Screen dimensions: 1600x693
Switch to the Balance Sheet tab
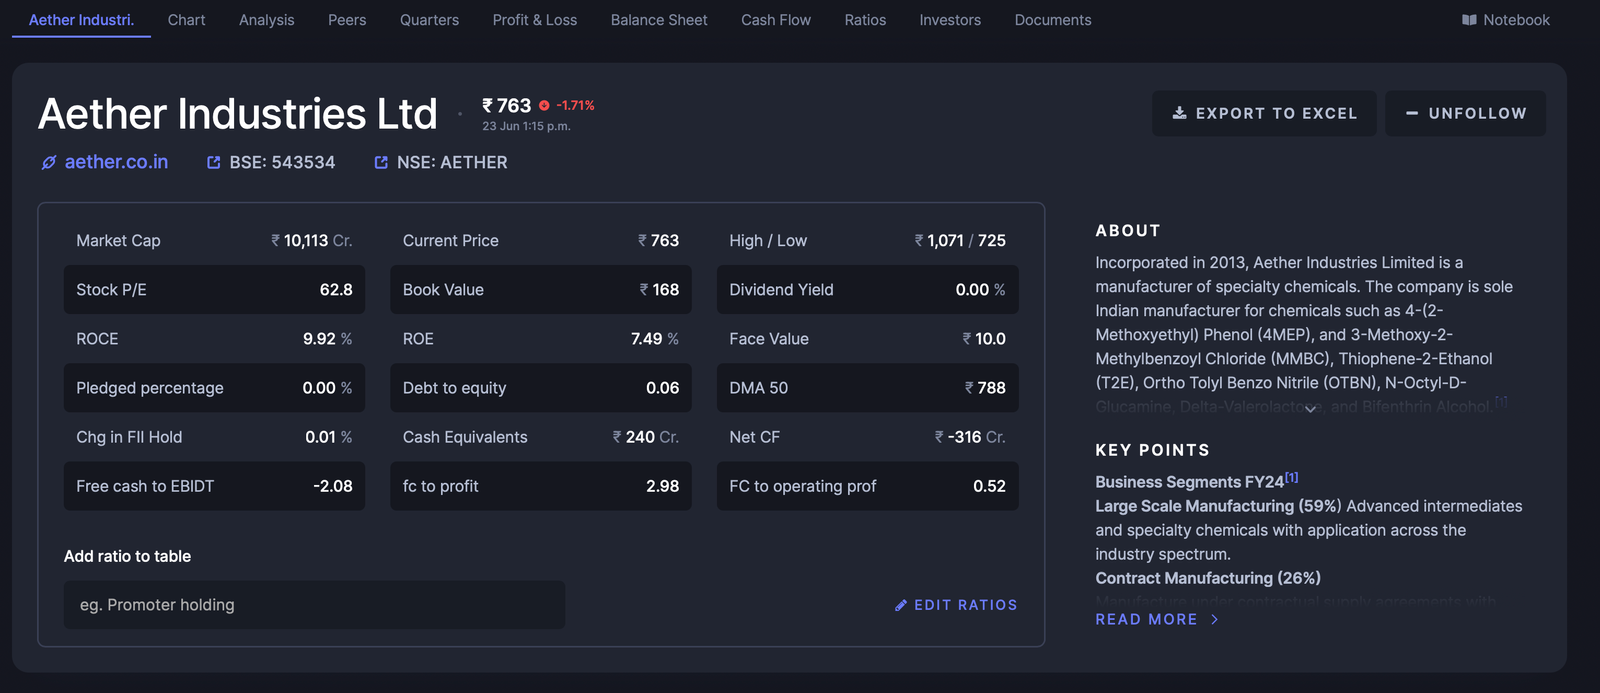(659, 20)
